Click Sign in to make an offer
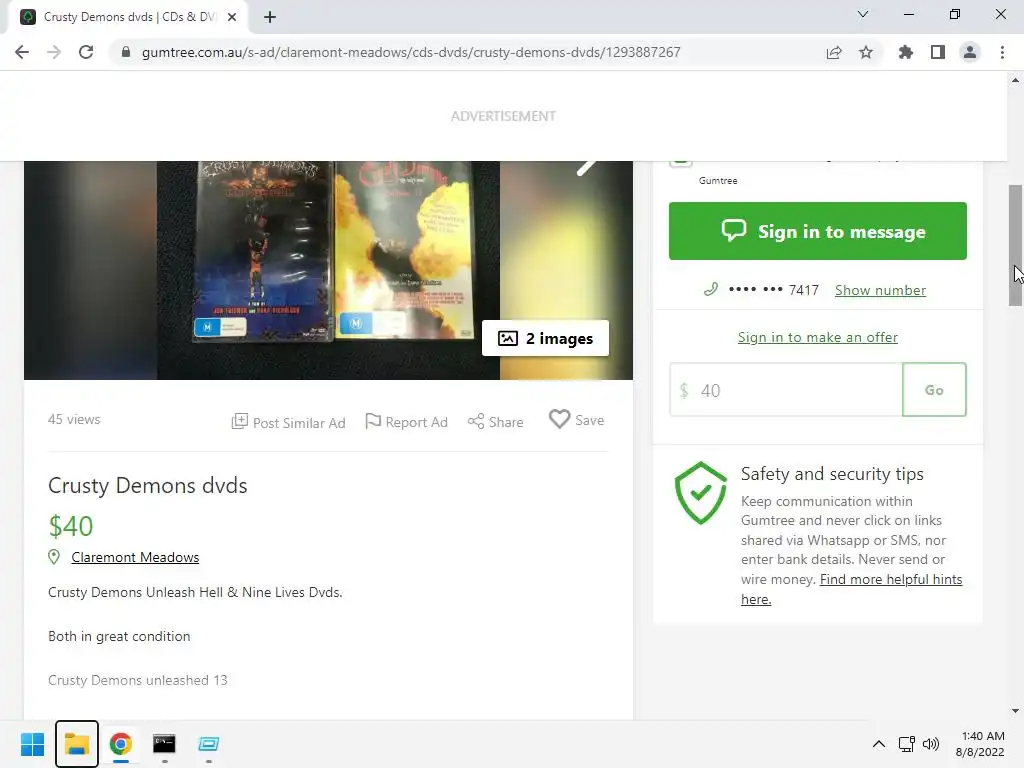This screenshot has height=768, width=1024. (818, 337)
